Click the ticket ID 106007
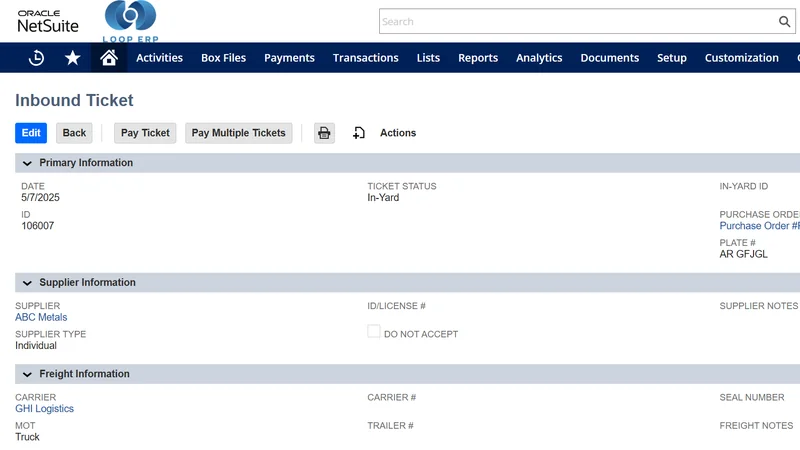 pos(38,226)
